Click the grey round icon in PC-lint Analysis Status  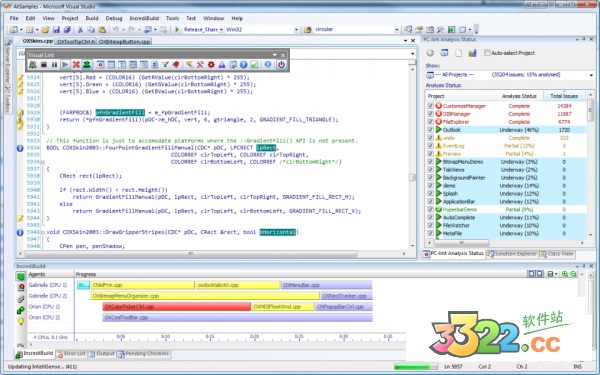click(430, 53)
